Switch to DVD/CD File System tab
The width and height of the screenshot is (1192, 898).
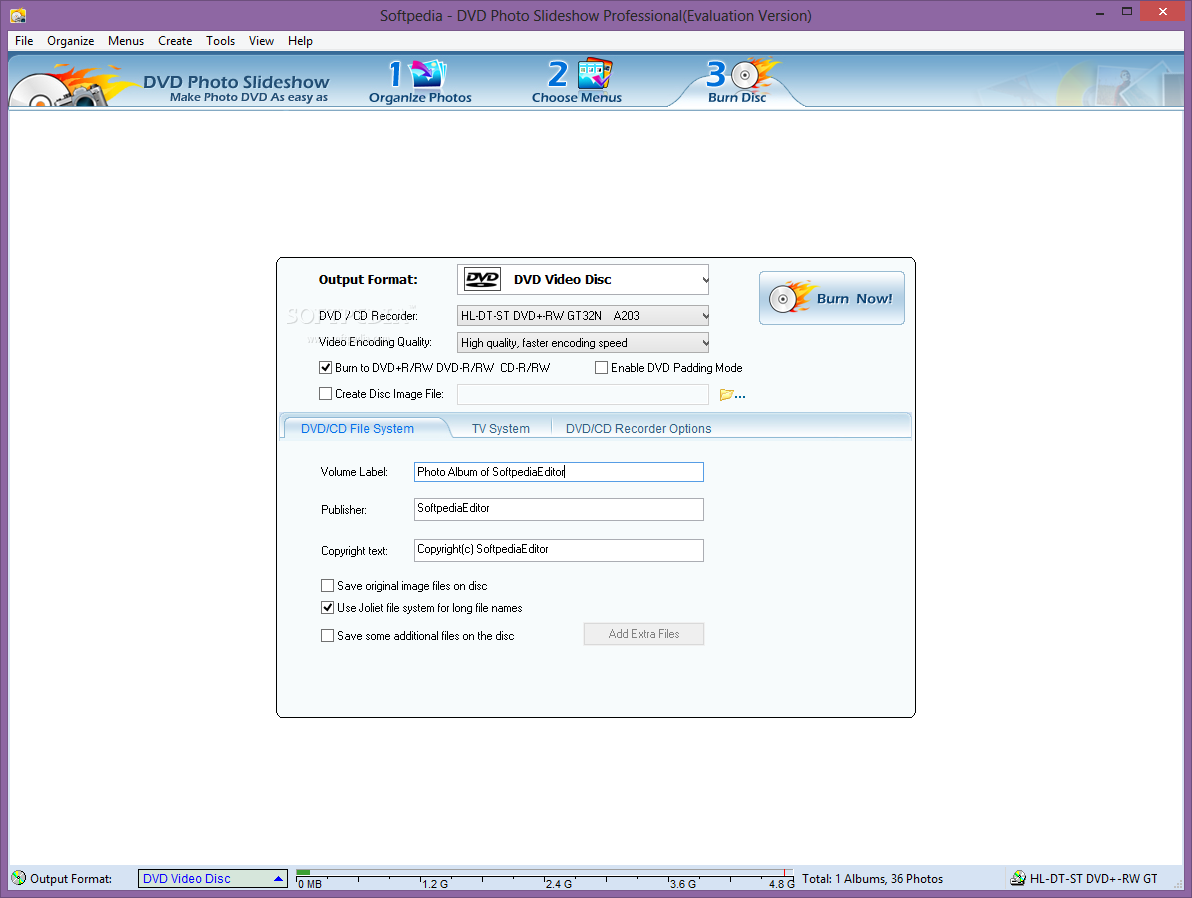[x=357, y=429]
